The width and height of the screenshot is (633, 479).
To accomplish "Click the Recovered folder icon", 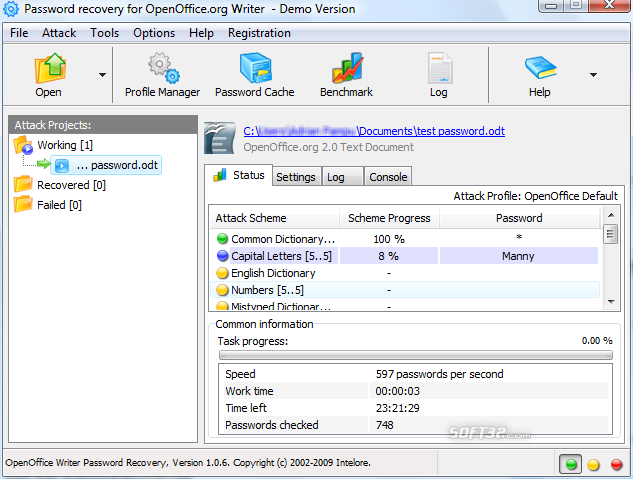I will click(x=23, y=184).
